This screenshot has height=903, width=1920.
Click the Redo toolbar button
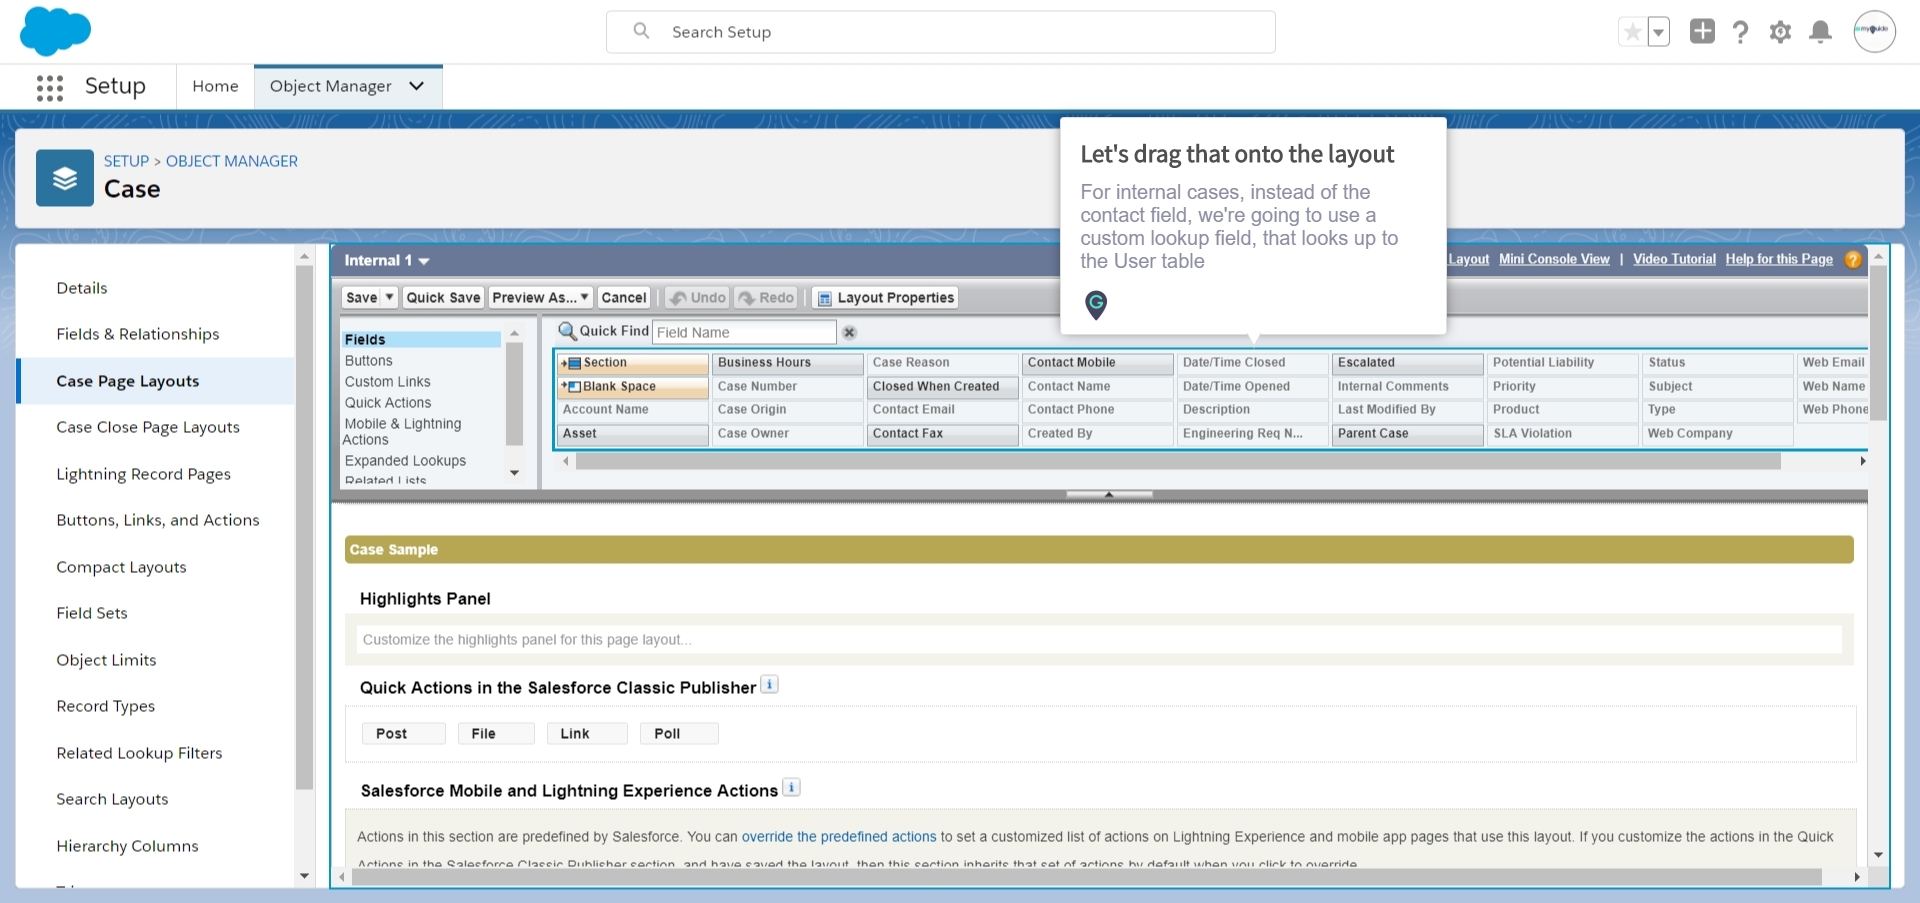766,298
